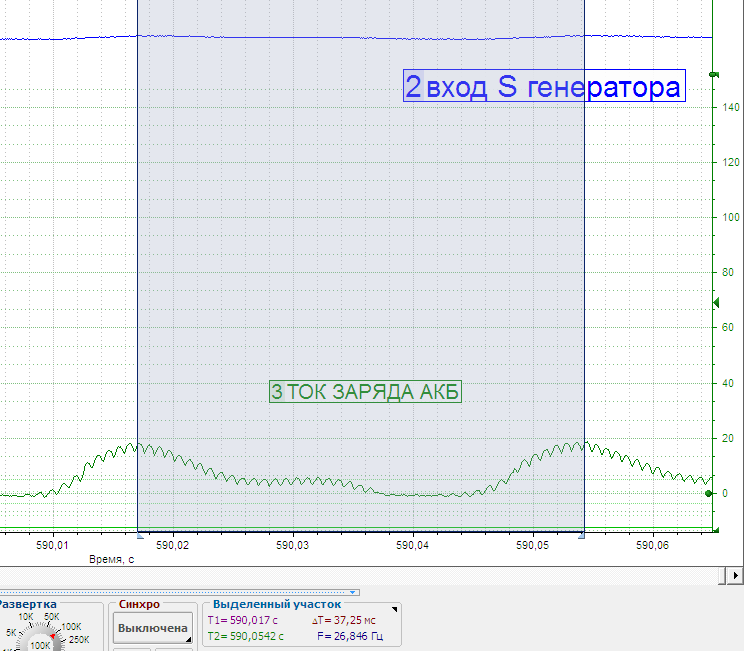
Task: Click the horizontal scrollbar right arrow
Action: (735, 576)
